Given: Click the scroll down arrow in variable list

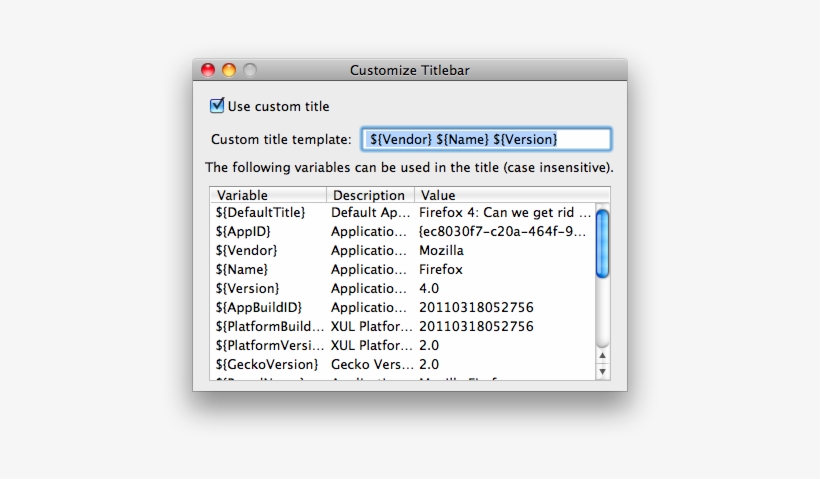Looking at the screenshot, I should tap(602, 371).
